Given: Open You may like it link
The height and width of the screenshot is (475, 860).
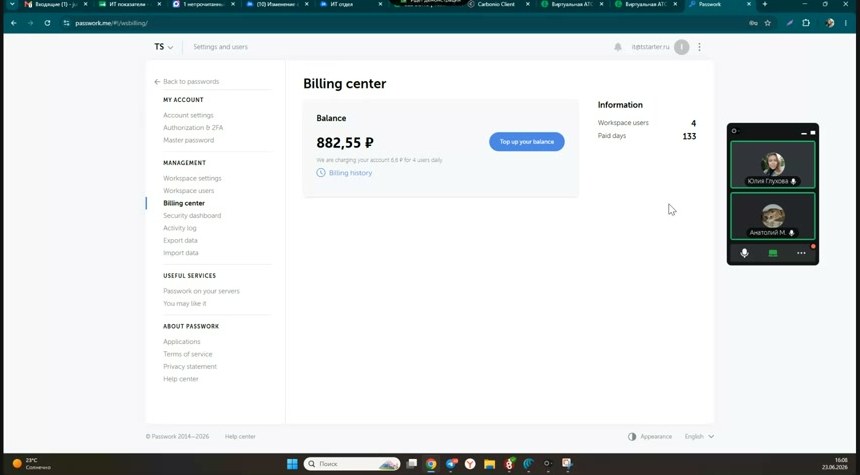Looking at the screenshot, I should [x=185, y=303].
